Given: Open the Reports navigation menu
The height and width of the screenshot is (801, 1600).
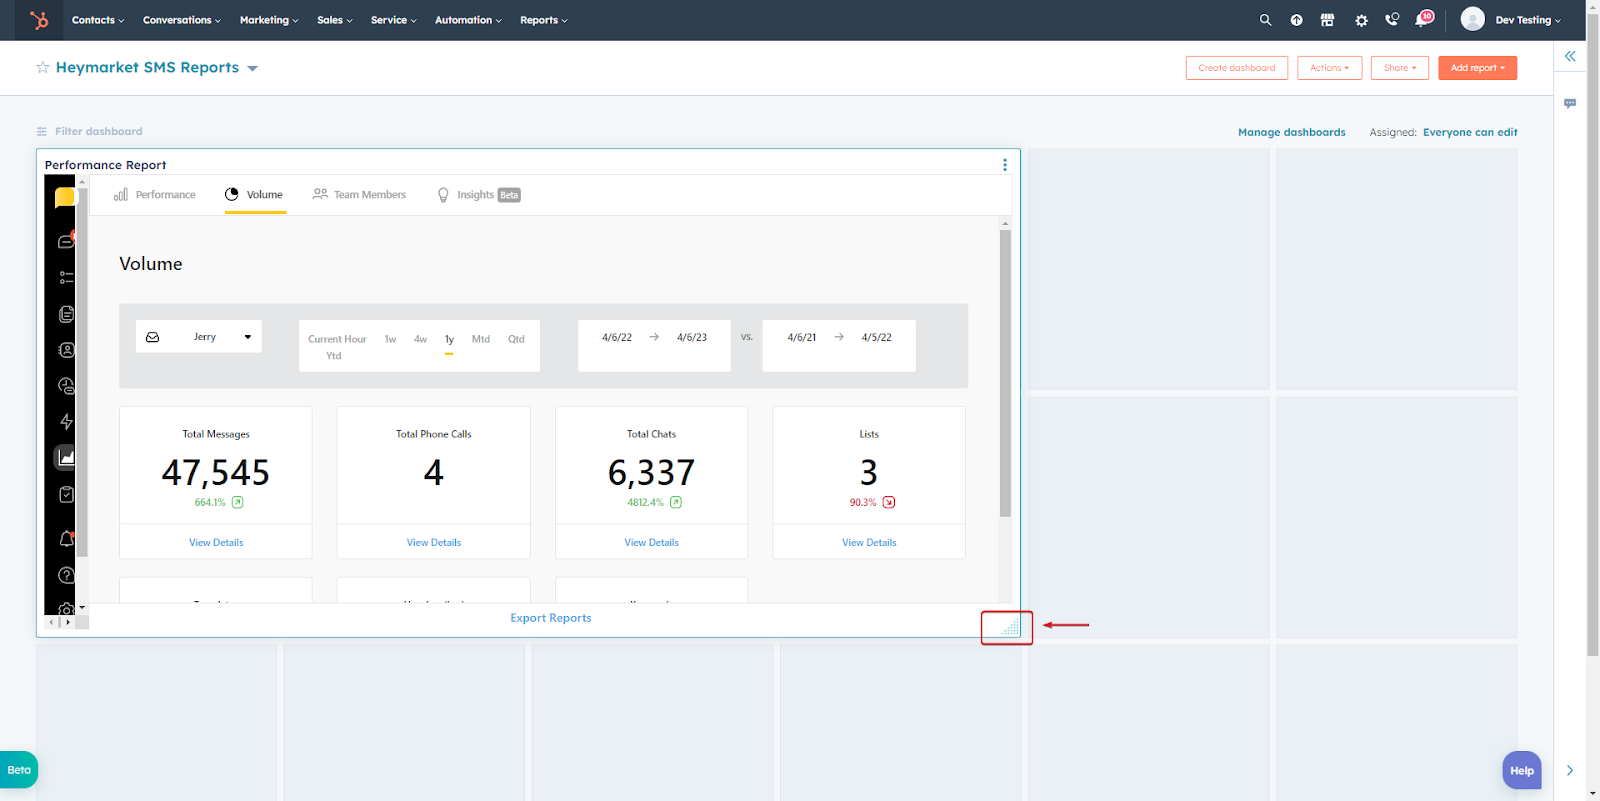Looking at the screenshot, I should [x=544, y=20].
